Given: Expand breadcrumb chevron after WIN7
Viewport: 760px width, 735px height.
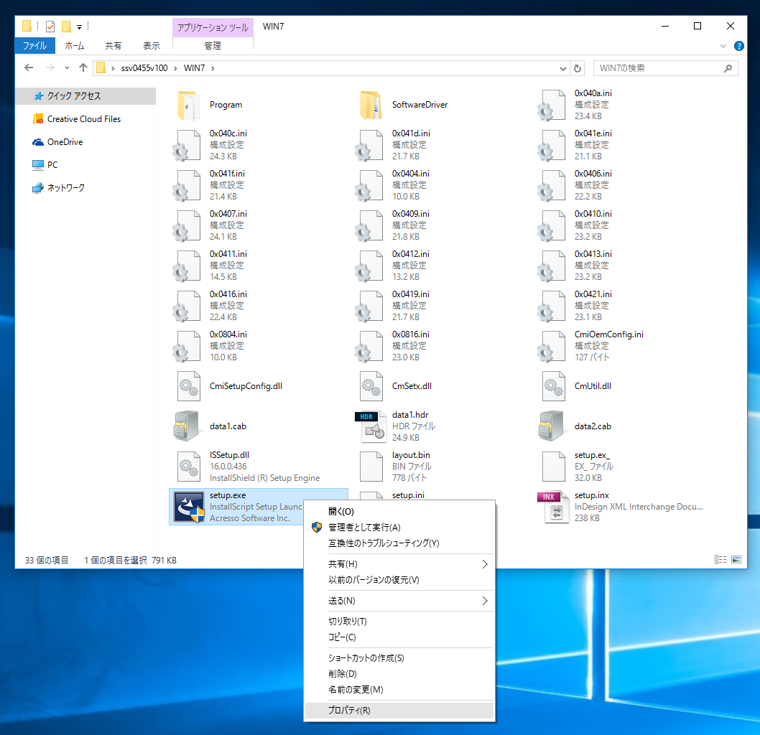Looking at the screenshot, I should point(213,68).
